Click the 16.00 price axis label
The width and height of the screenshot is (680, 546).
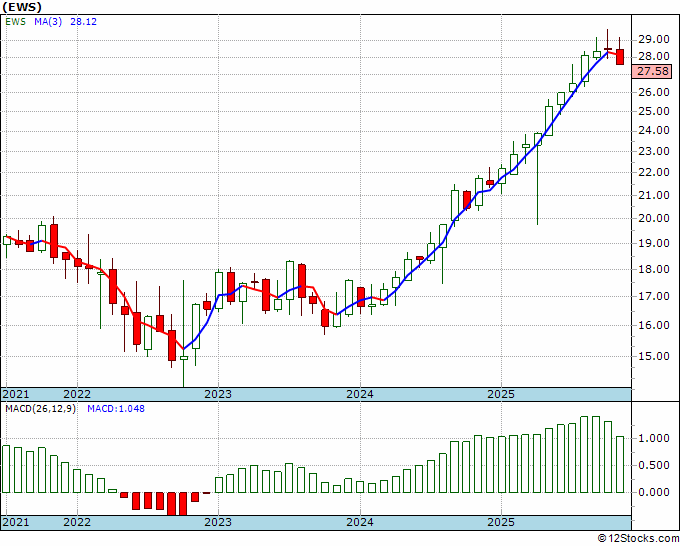[x=654, y=325]
